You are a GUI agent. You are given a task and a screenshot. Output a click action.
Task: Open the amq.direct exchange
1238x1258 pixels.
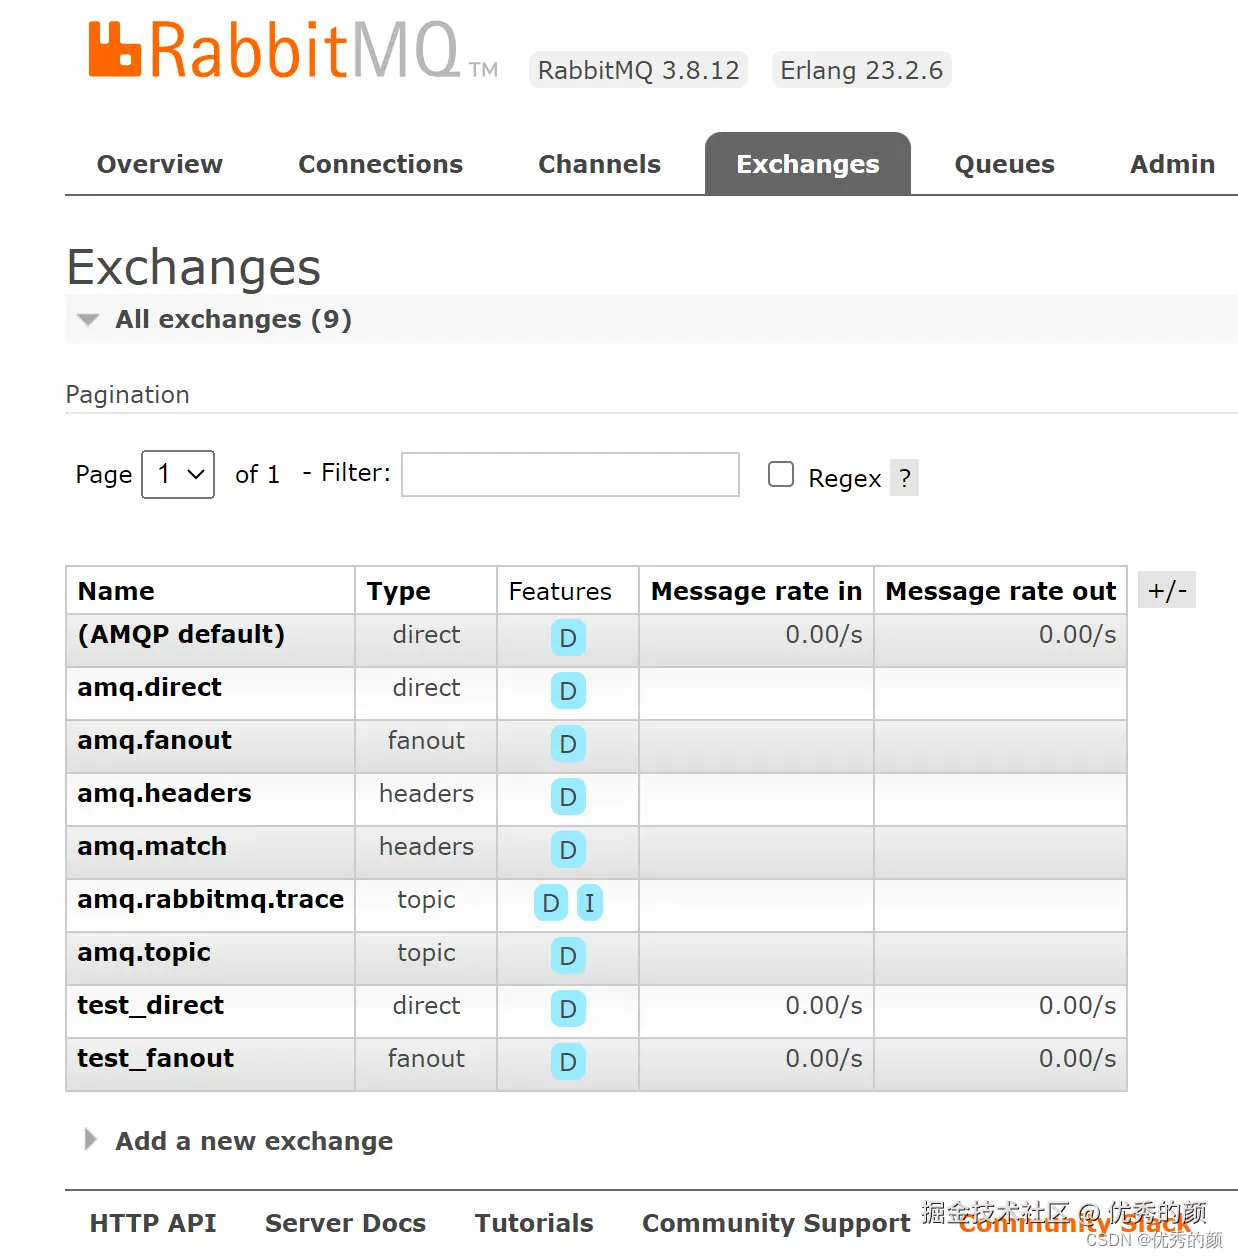(x=150, y=687)
